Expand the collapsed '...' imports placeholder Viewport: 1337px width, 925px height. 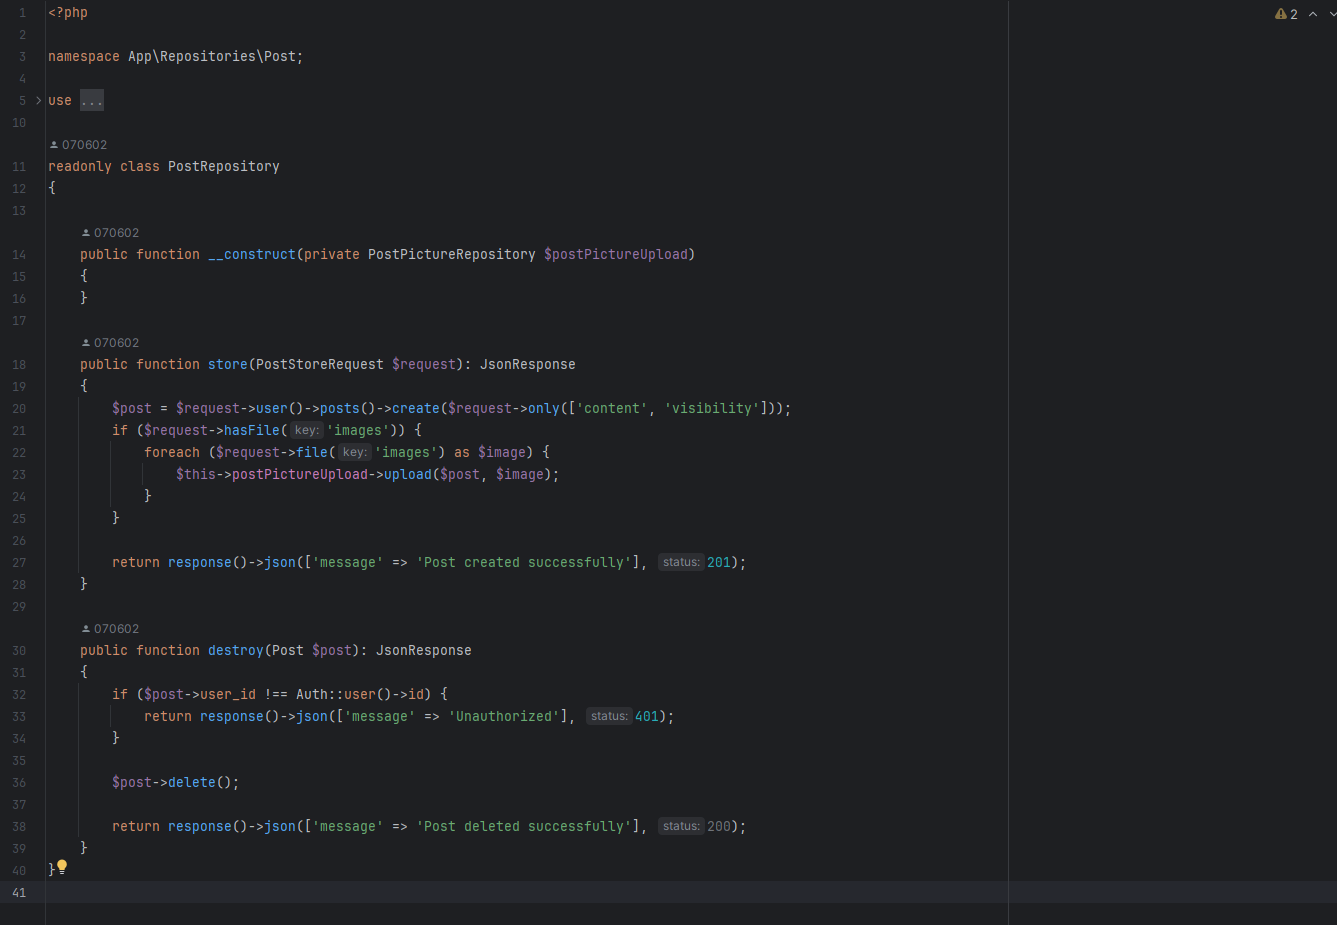92,101
